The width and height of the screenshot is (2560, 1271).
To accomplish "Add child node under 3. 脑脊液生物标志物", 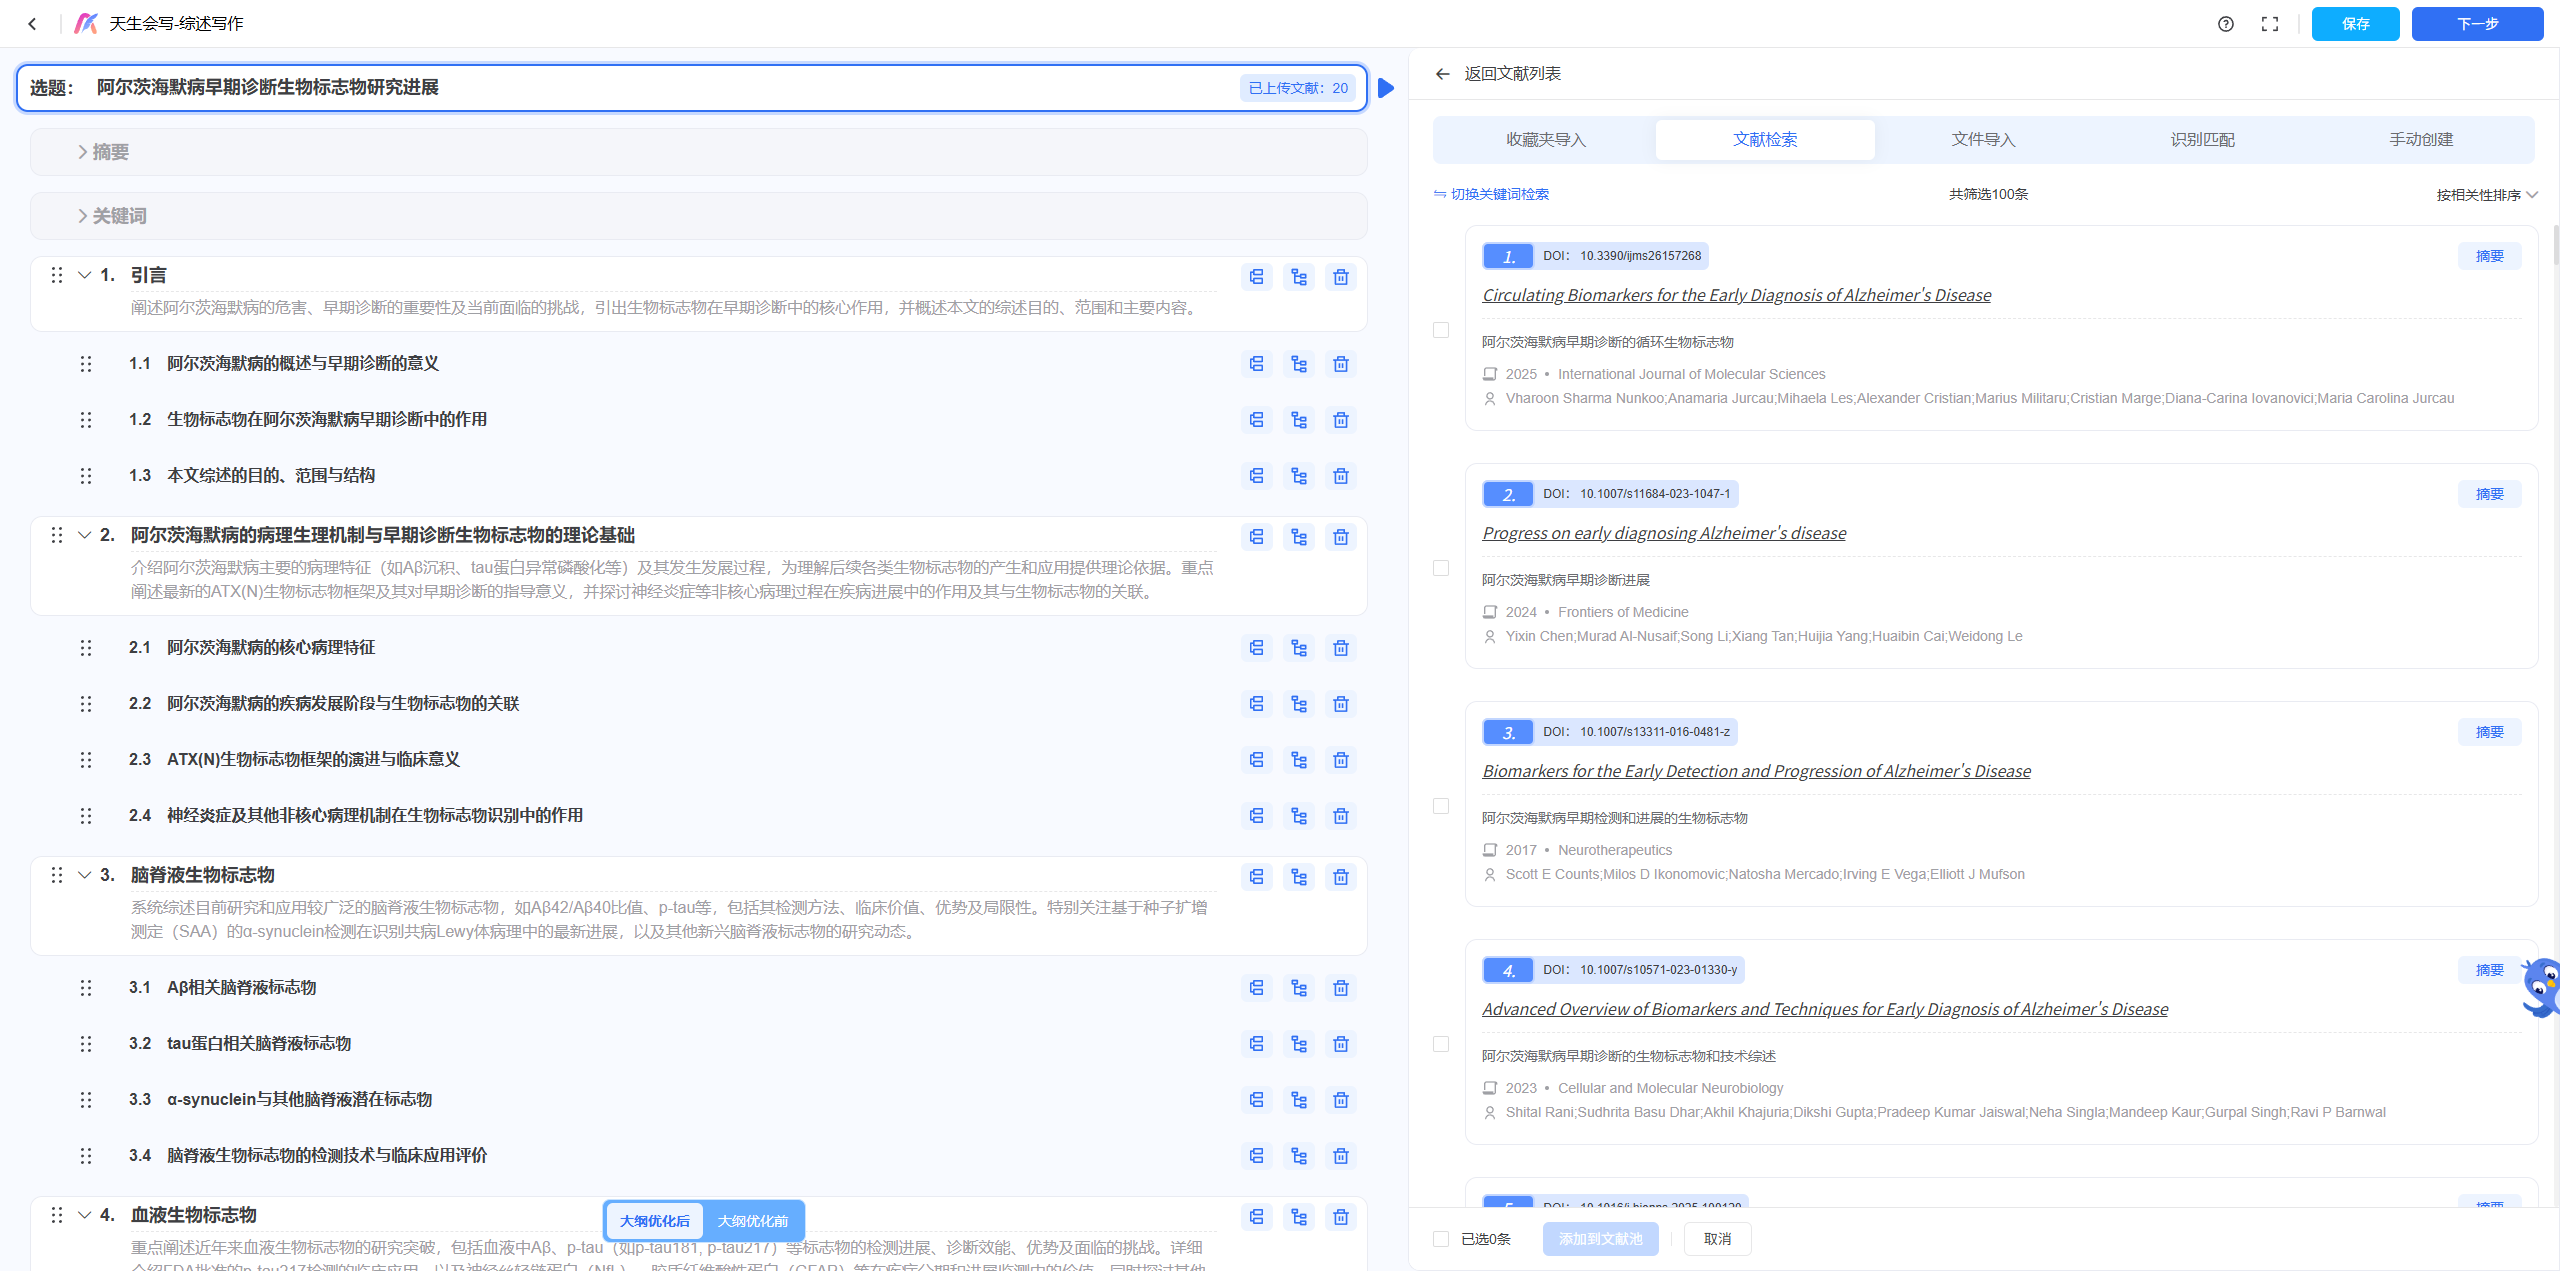I will click(1298, 877).
